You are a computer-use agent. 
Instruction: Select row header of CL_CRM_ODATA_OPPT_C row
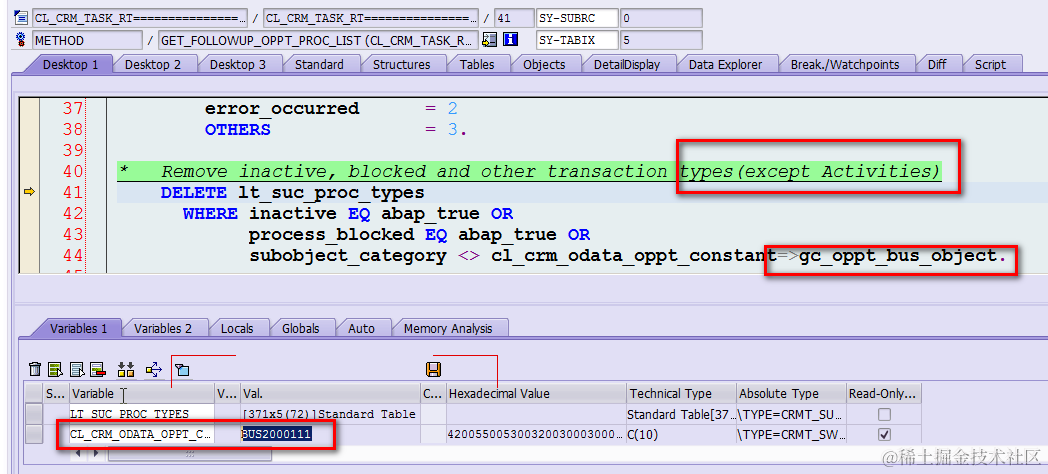[33, 435]
